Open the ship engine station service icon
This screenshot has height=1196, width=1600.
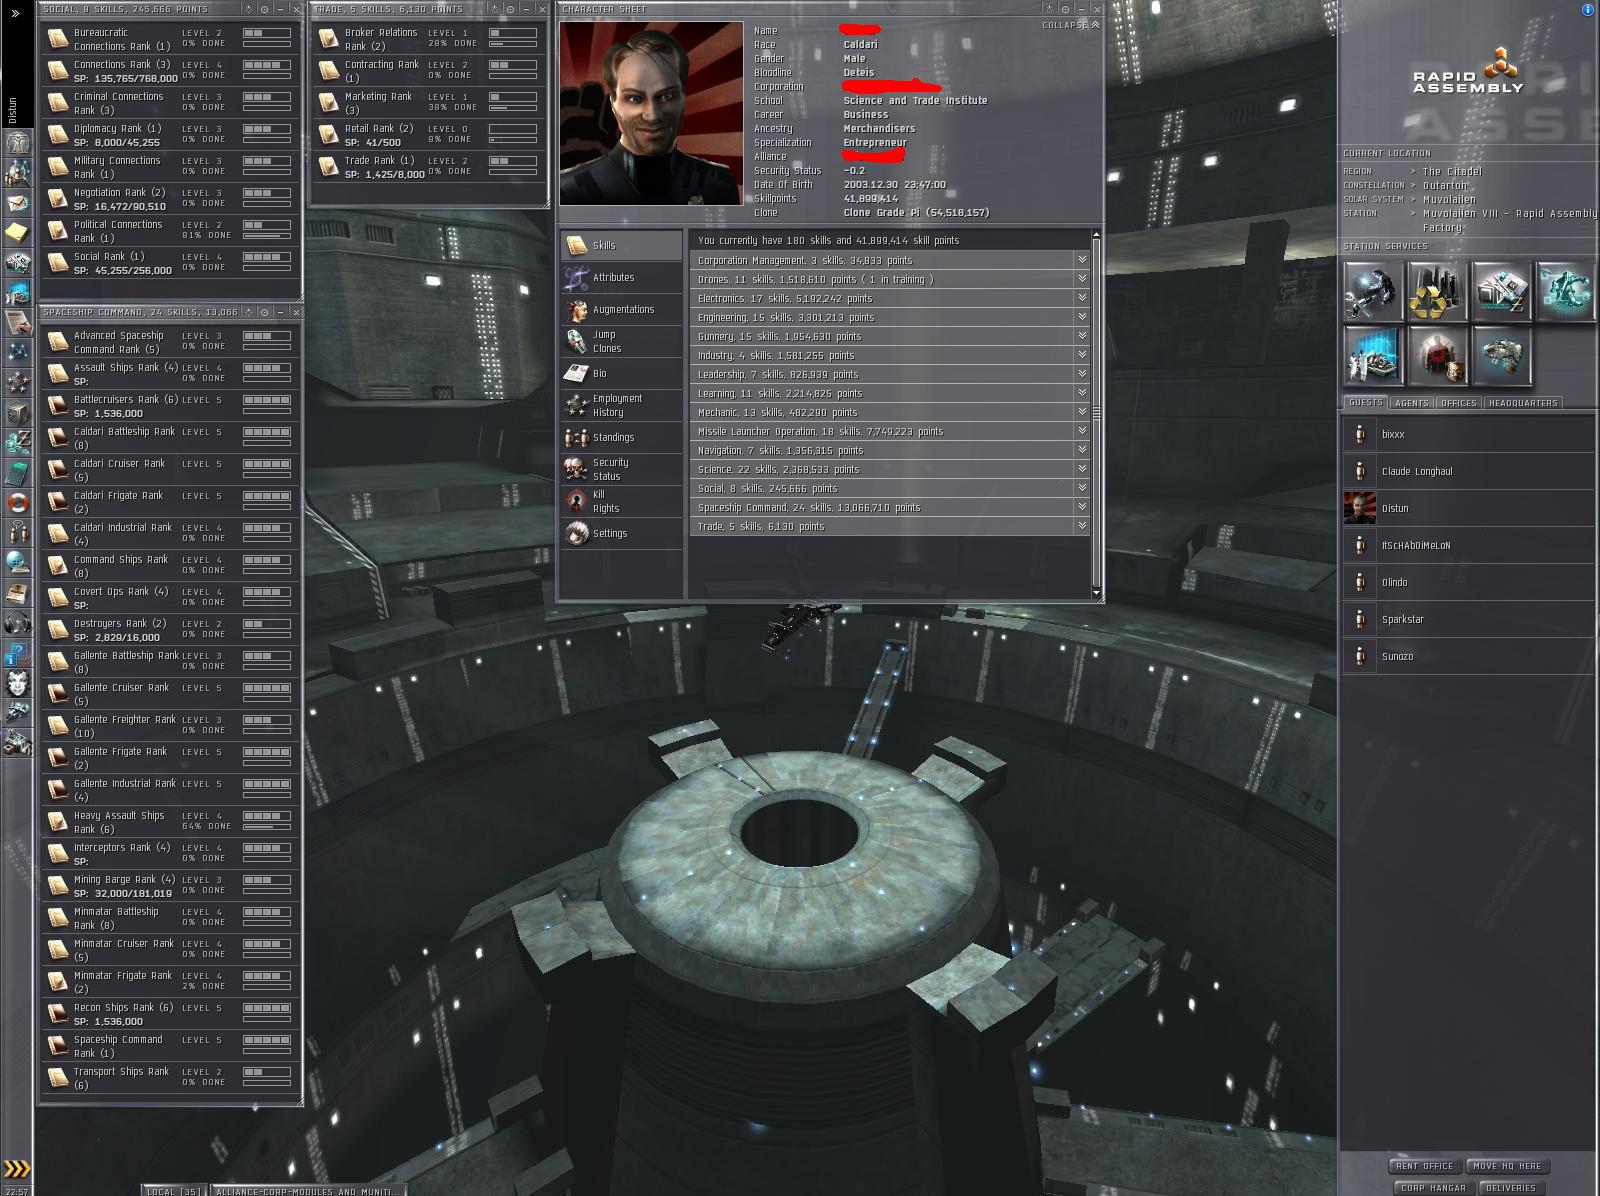tap(1501, 355)
